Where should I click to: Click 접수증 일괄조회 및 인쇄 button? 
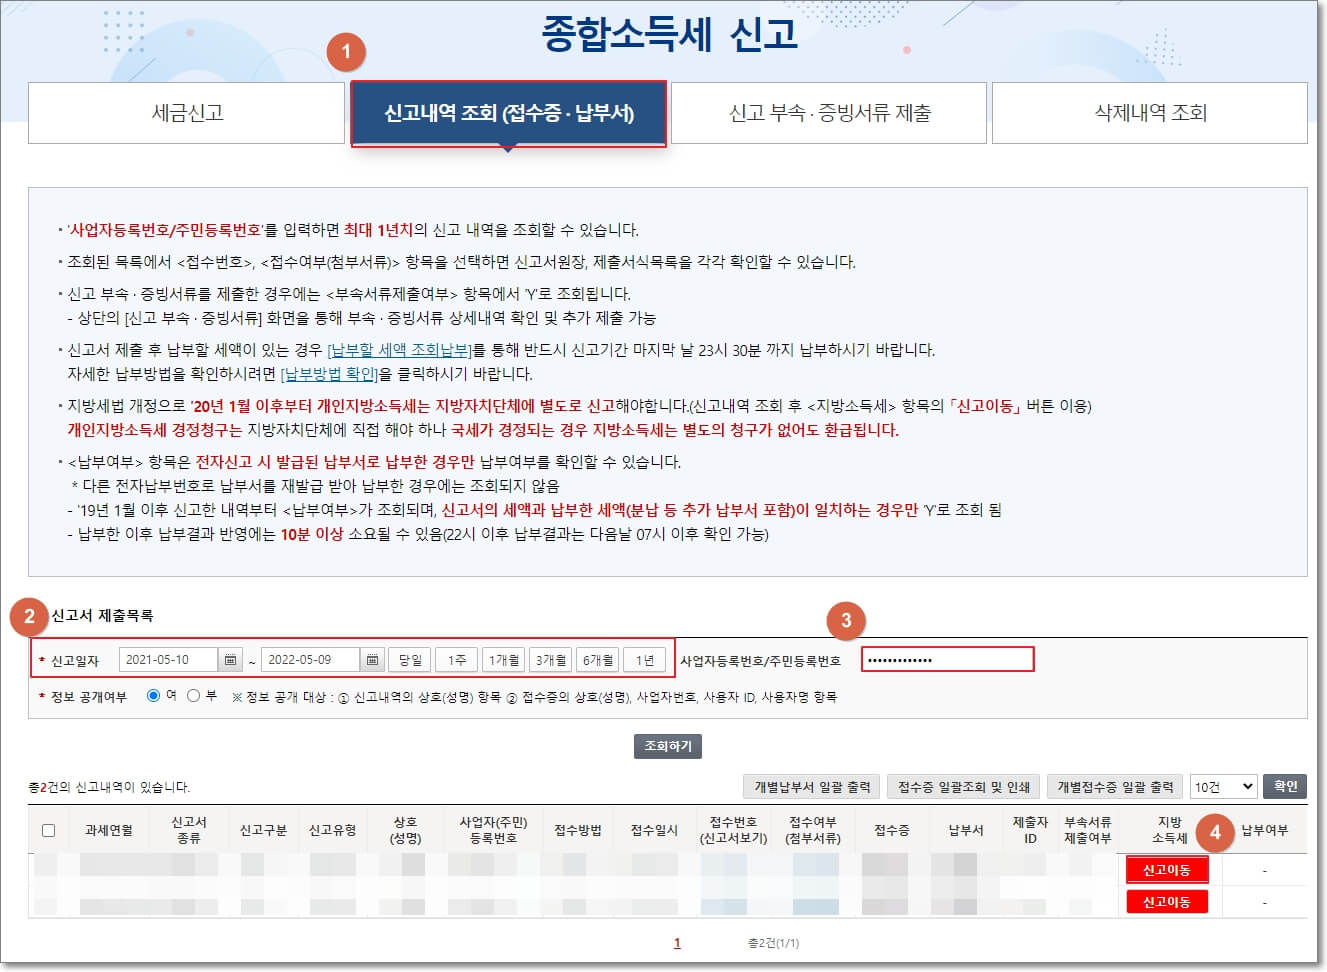pyautogui.click(x=964, y=787)
